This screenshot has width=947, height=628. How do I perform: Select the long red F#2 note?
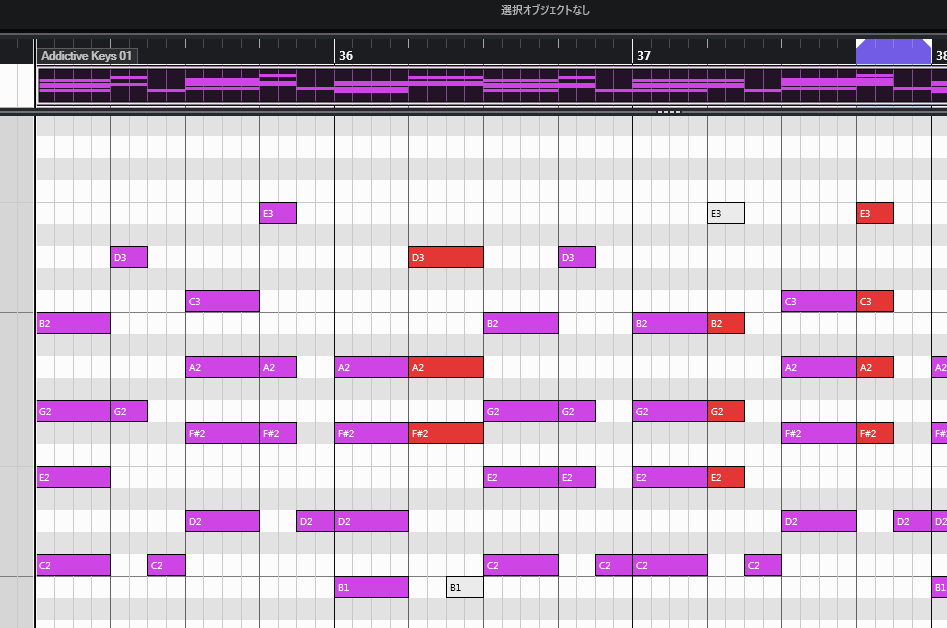click(x=446, y=433)
